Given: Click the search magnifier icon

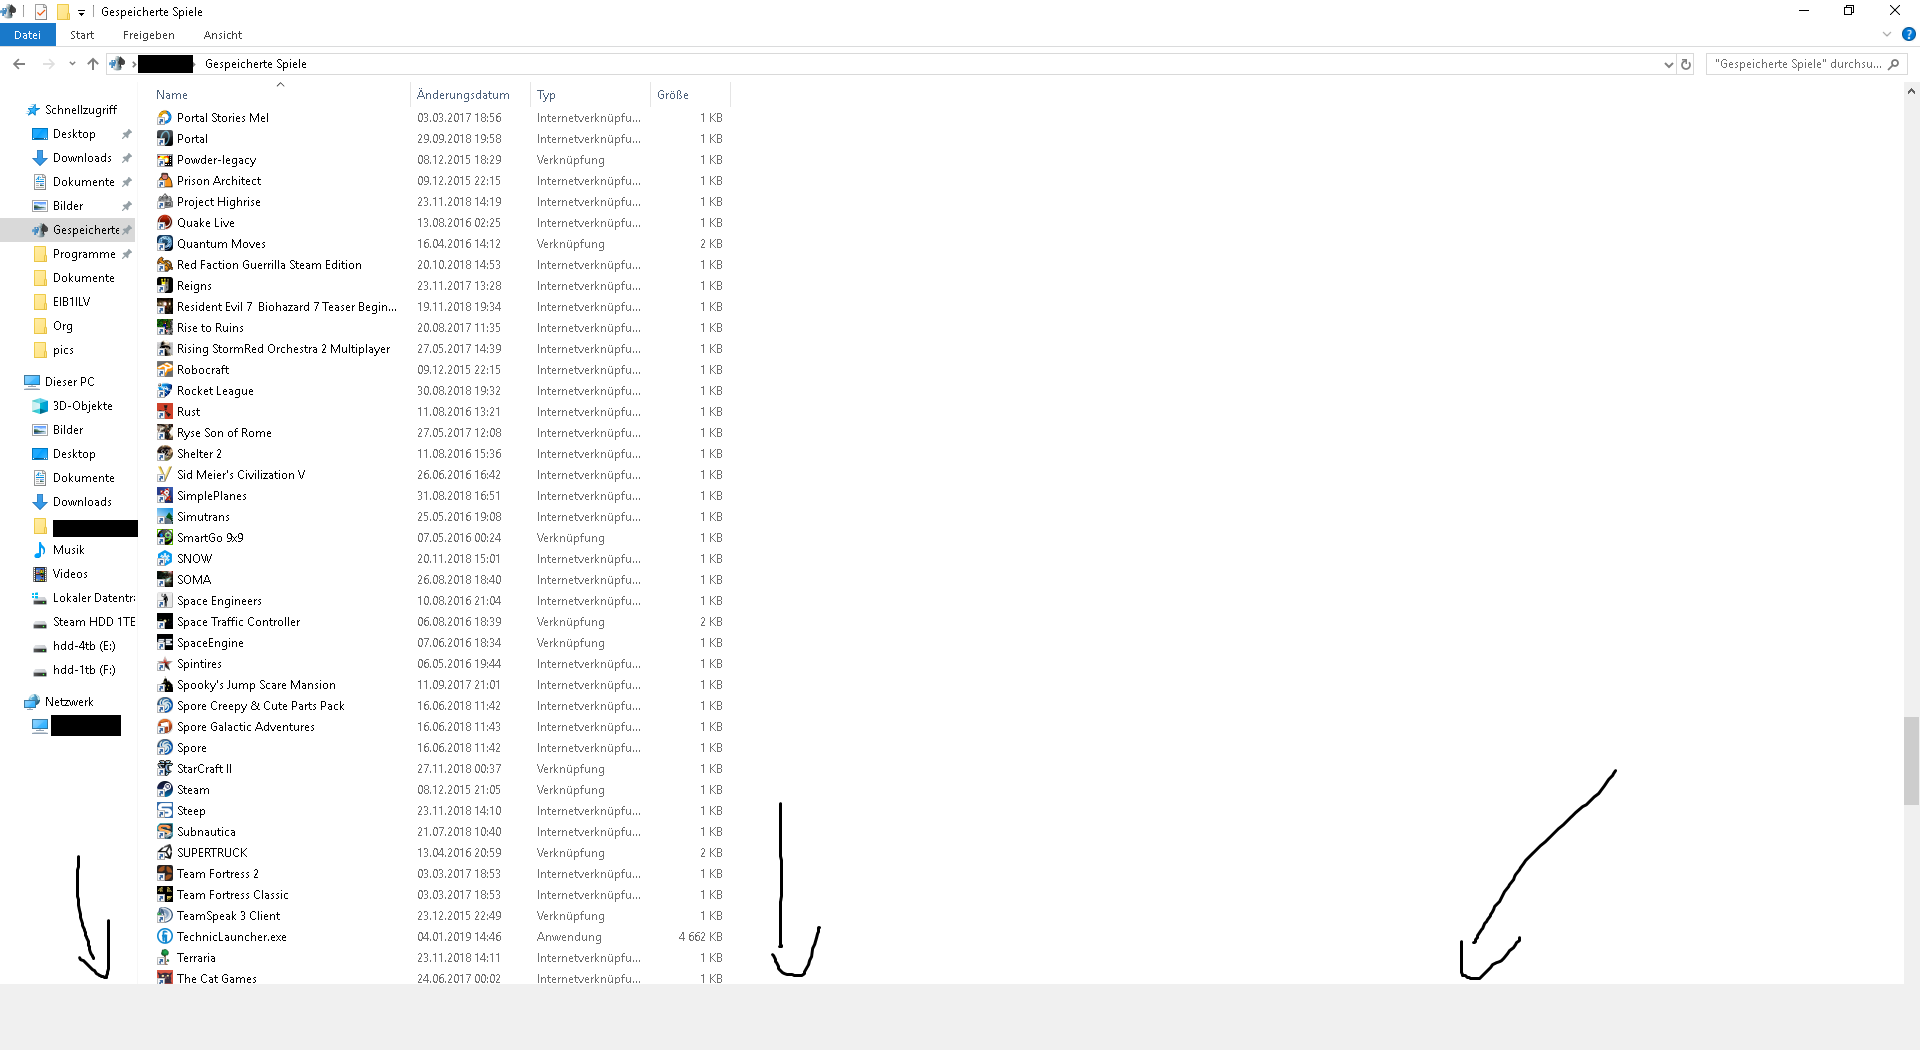Looking at the screenshot, I should 1893,64.
